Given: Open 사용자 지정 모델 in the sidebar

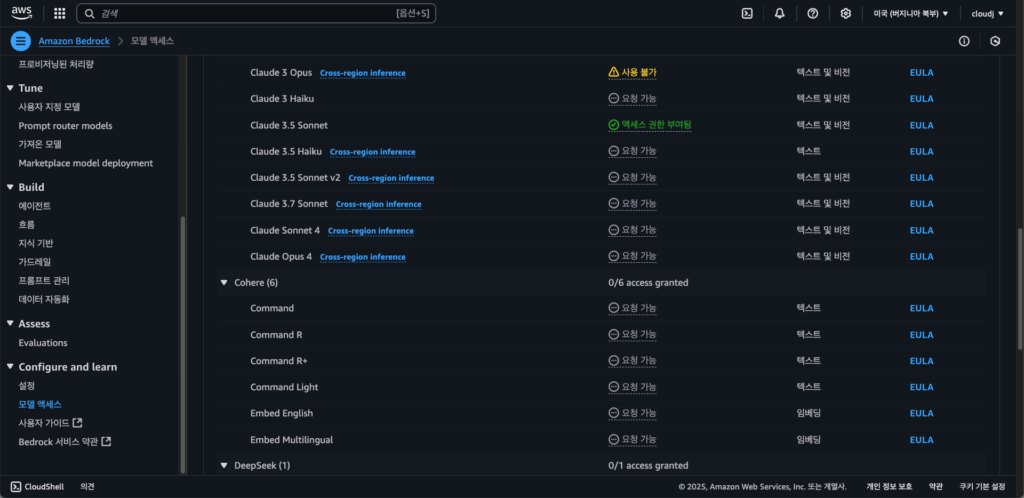Looking at the screenshot, I should click(x=49, y=106).
